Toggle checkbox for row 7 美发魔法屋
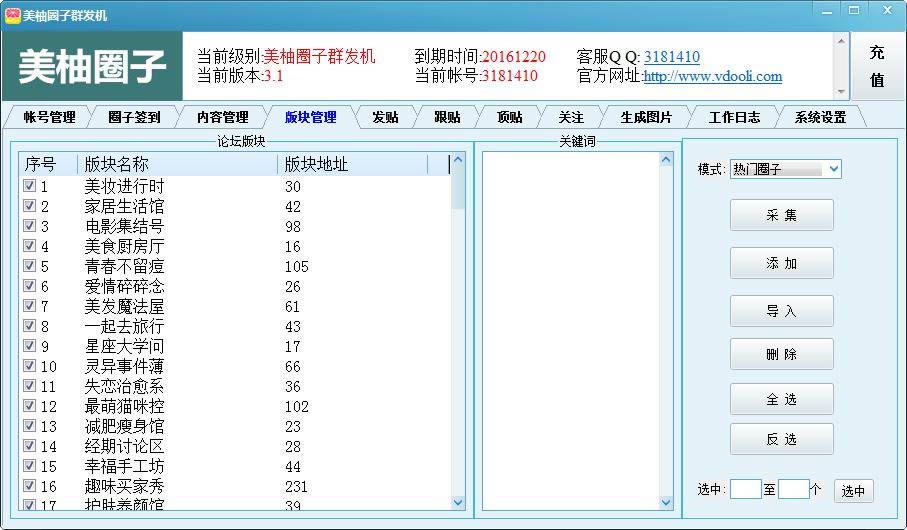The image size is (907, 530). pyautogui.click(x=30, y=306)
